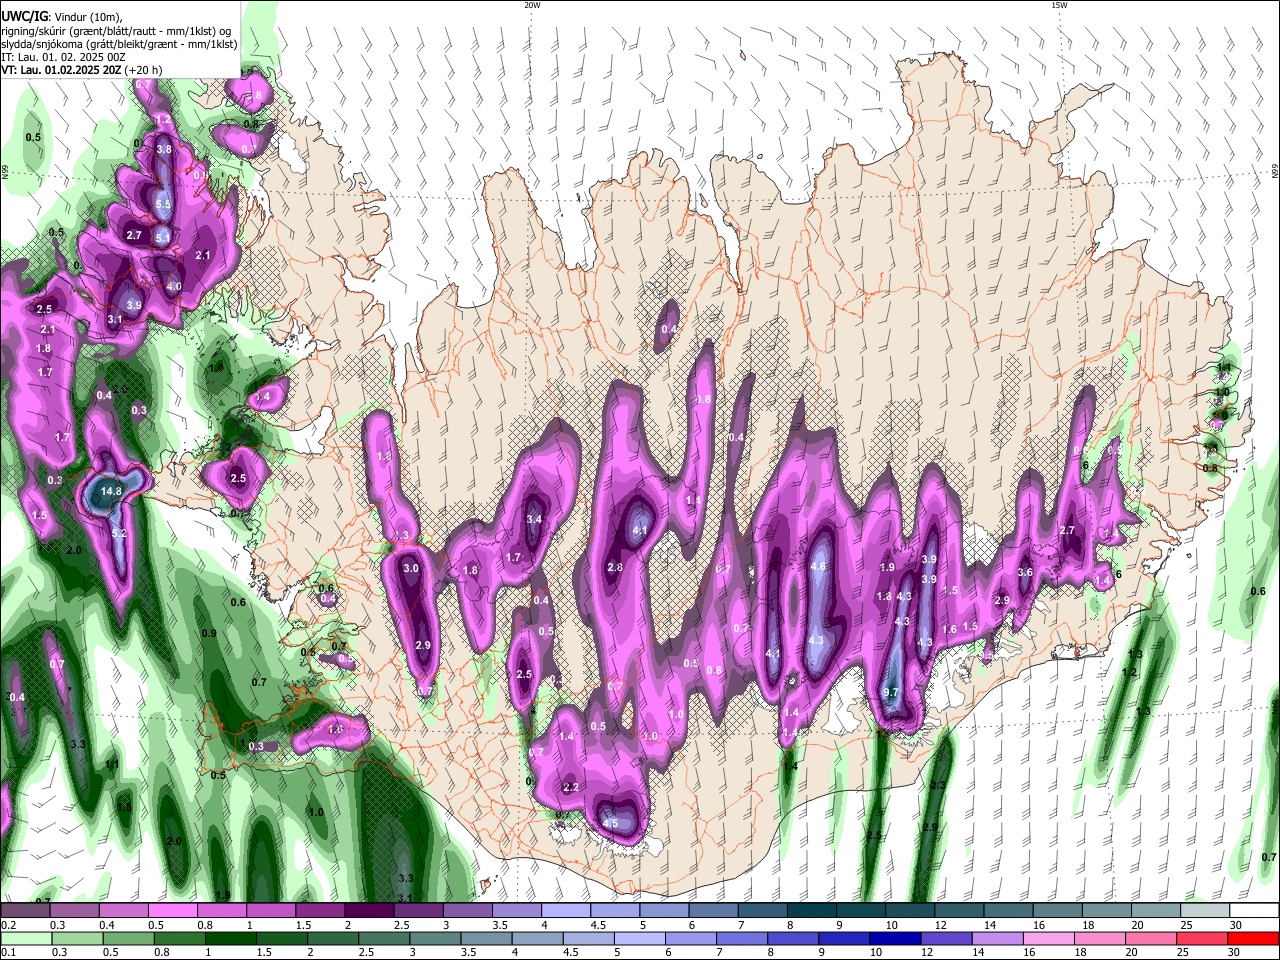
Task: Click the 'VT: Lau. 01.02.2025 20Z (+20 h)' line
Action: point(81,70)
